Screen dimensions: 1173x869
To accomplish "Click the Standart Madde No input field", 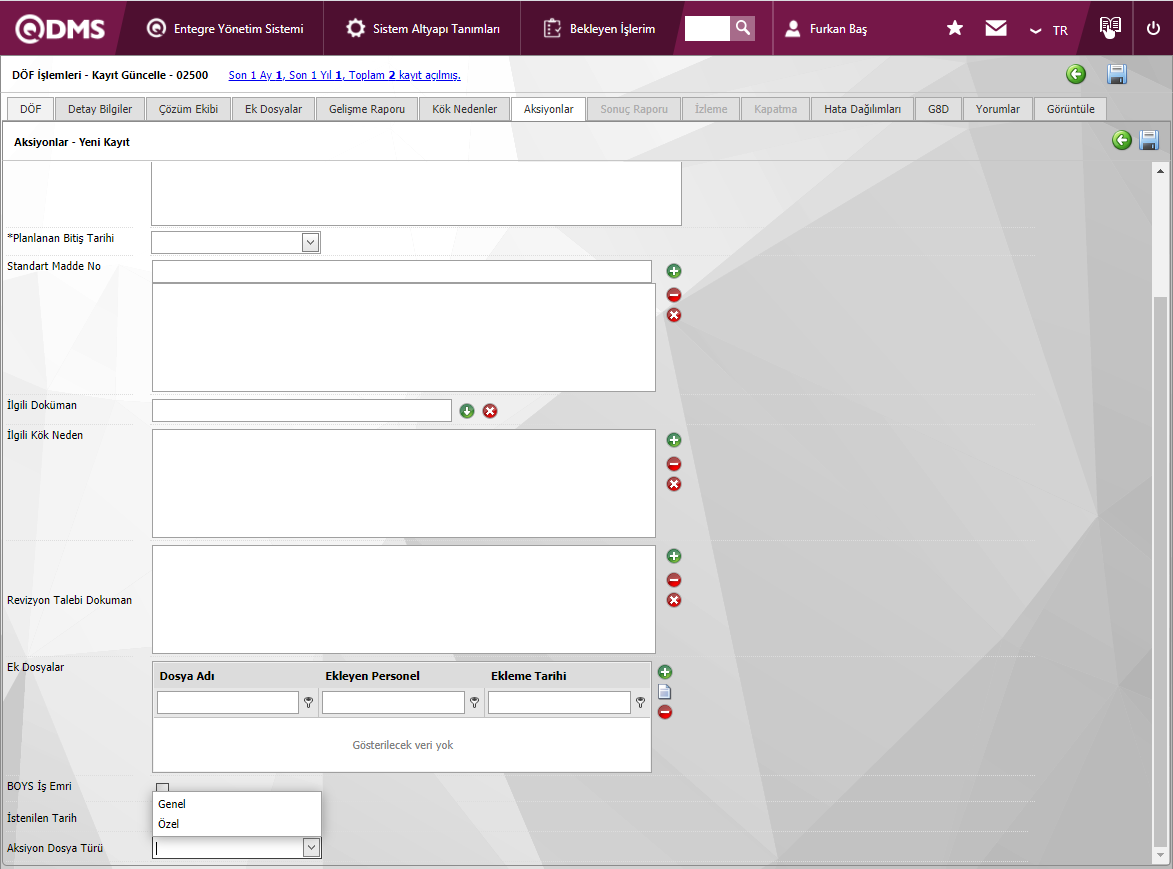I will (x=402, y=271).
